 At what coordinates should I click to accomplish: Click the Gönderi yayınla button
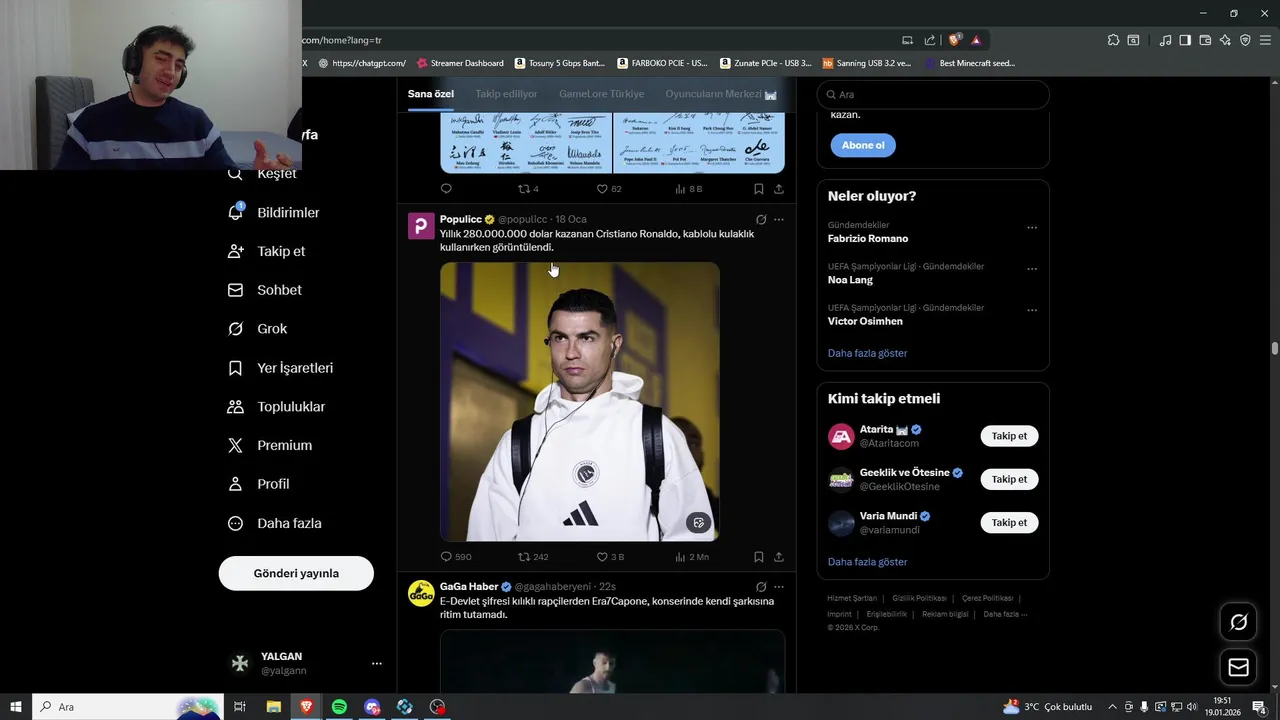pos(296,573)
